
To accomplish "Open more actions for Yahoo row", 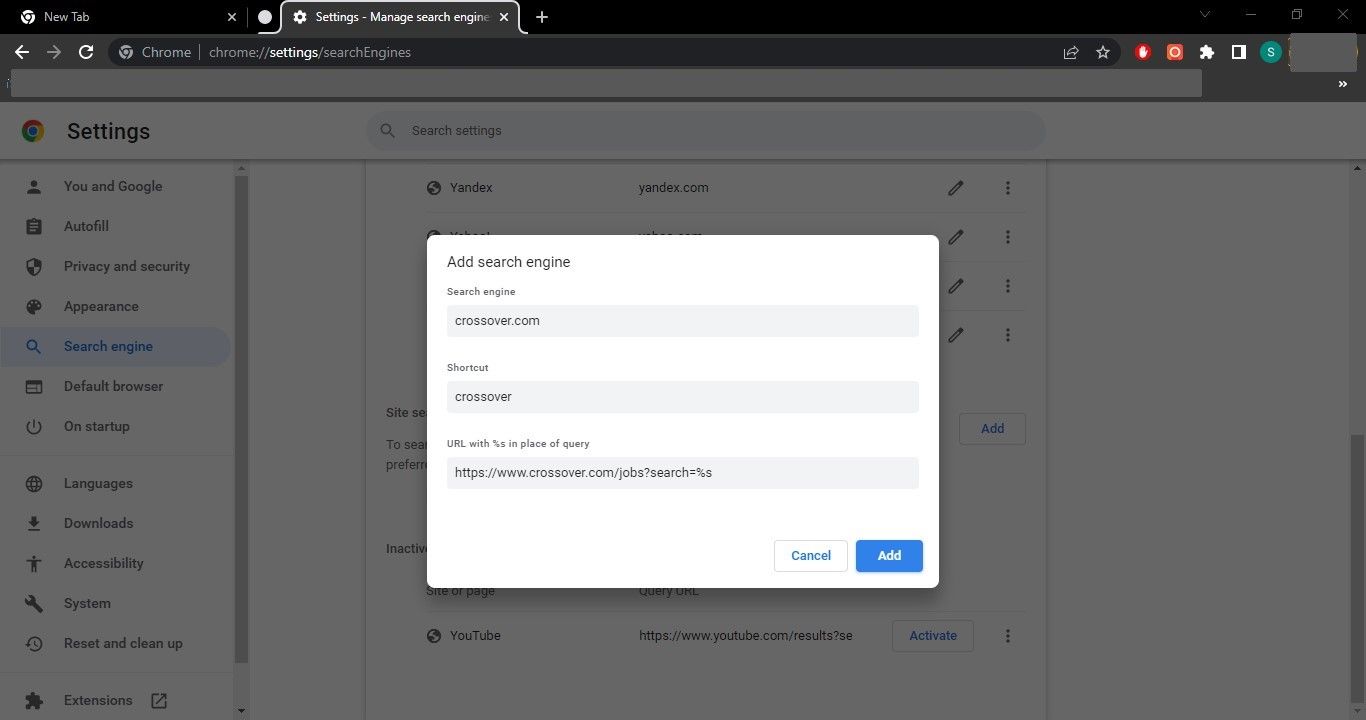I will (x=1008, y=237).
